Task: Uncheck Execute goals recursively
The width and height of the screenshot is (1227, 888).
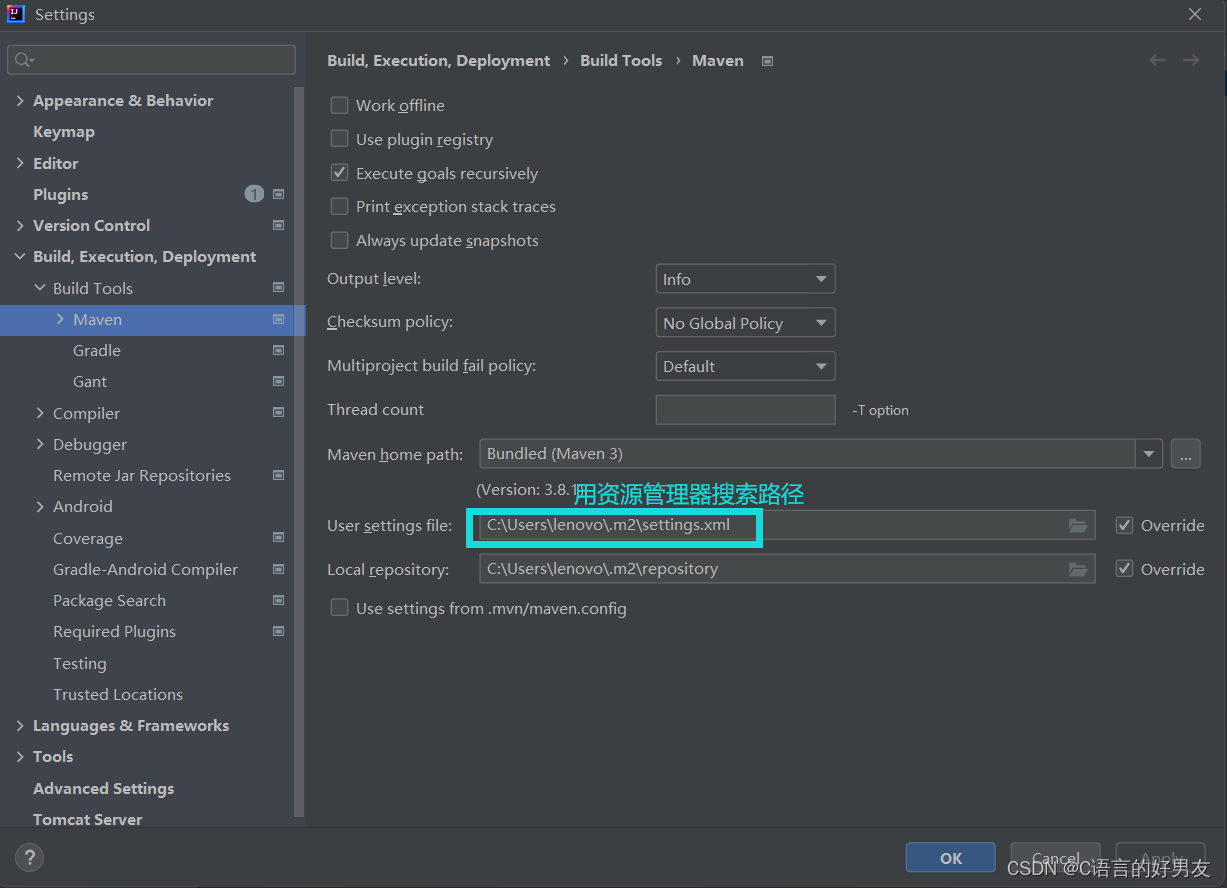Action: (x=340, y=173)
